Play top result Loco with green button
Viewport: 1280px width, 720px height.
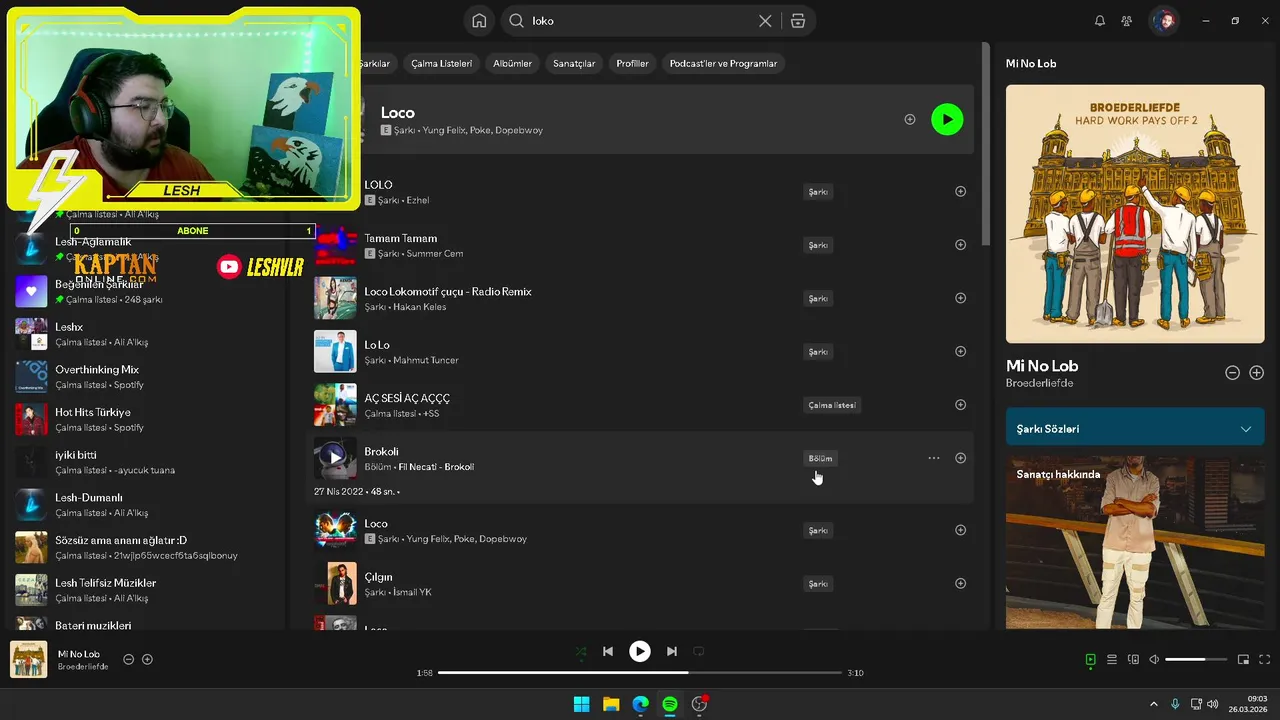[x=947, y=119]
